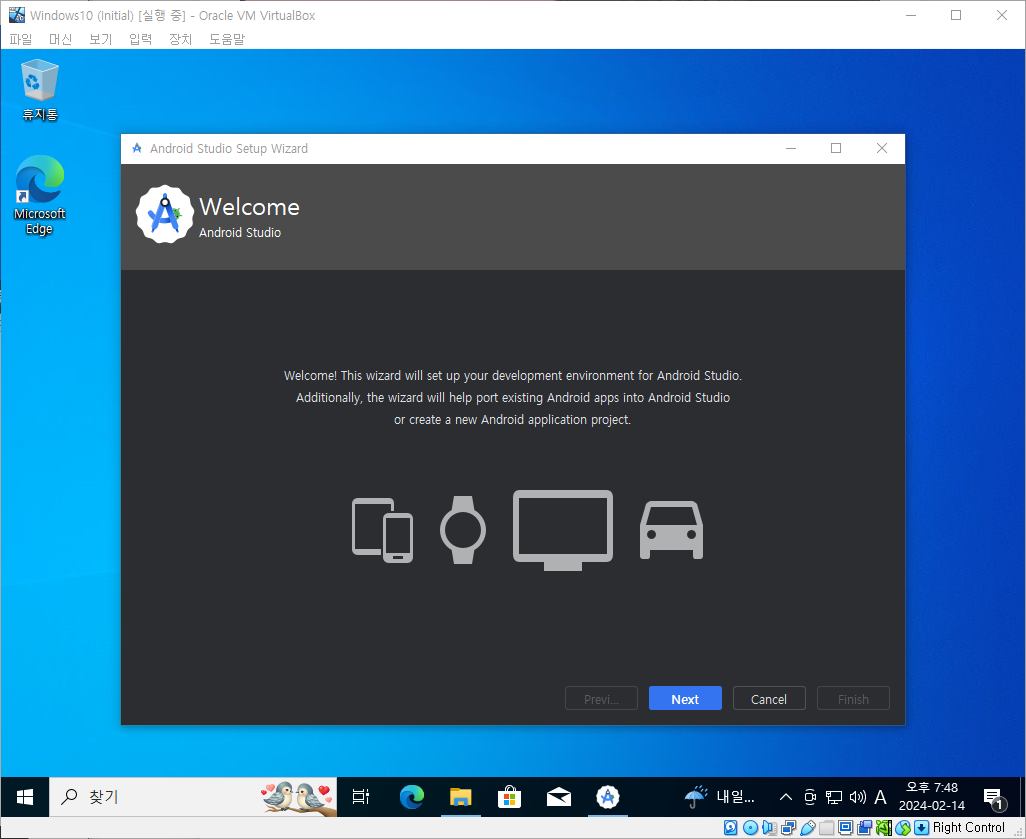The height and width of the screenshot is (839, 1026).
Task: Click the phone and tablet icon
Action: point(382,530)
